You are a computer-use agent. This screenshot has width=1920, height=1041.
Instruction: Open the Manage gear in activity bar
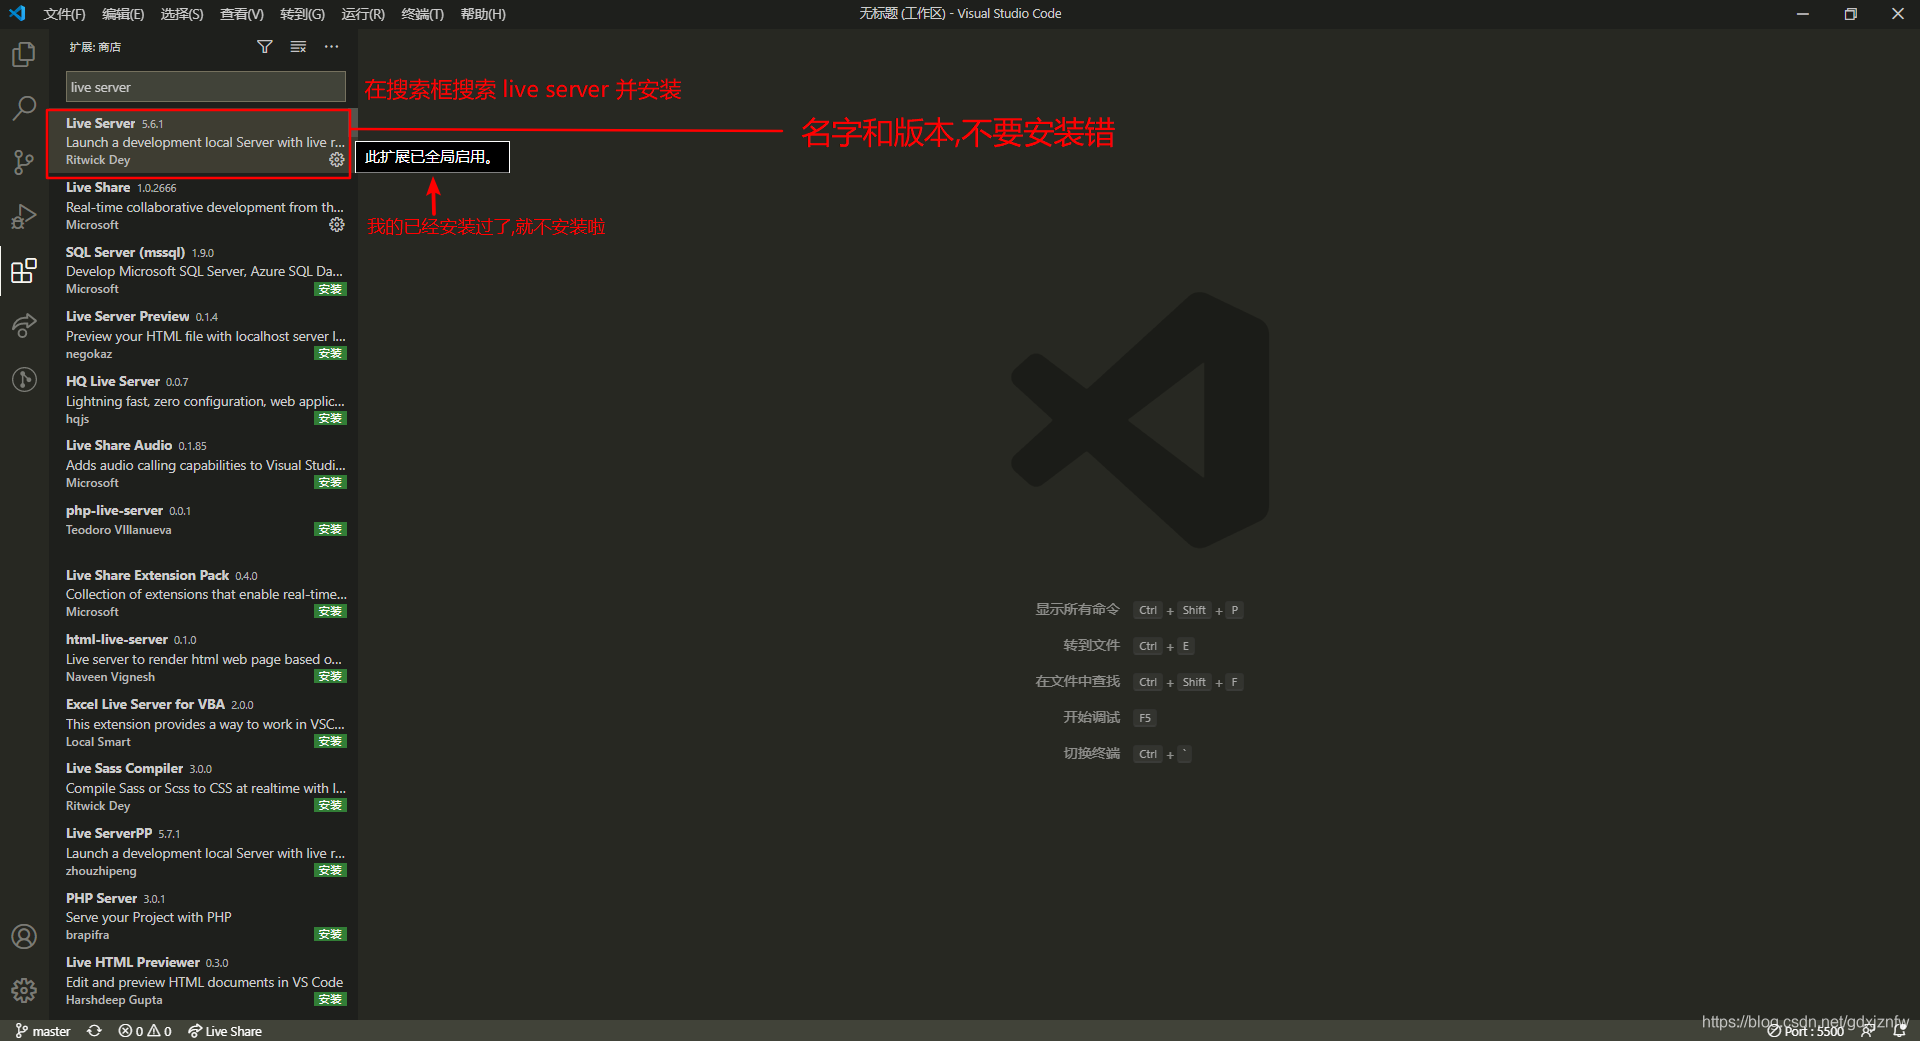tap(24, 990)
